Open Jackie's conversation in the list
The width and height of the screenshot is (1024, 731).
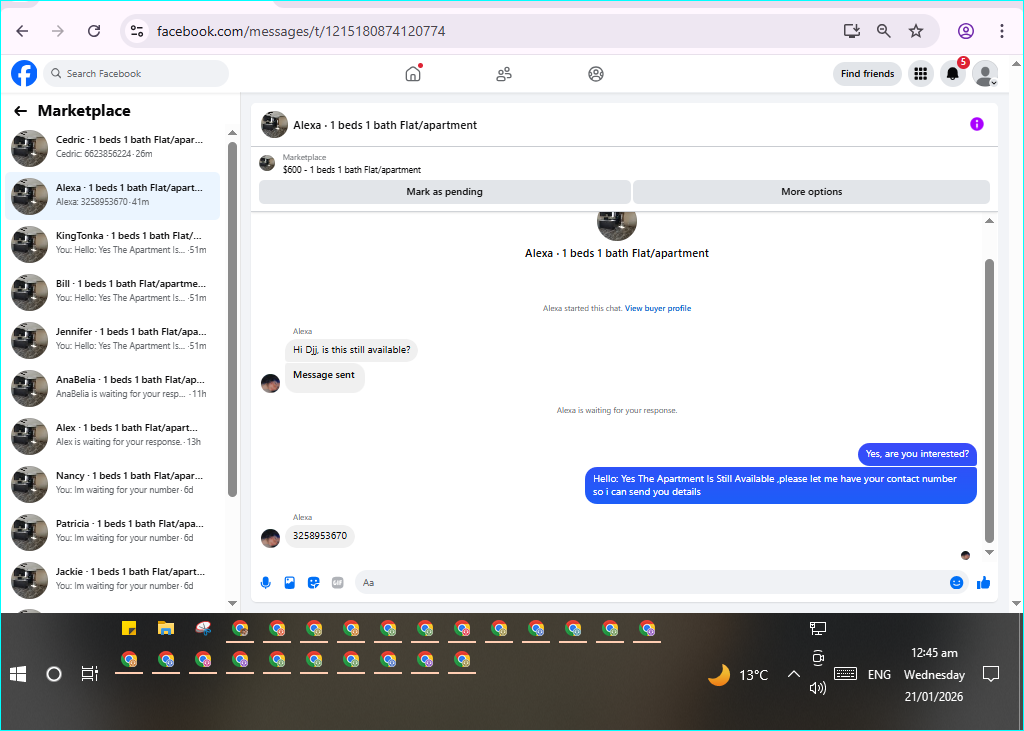click(113, 580)
